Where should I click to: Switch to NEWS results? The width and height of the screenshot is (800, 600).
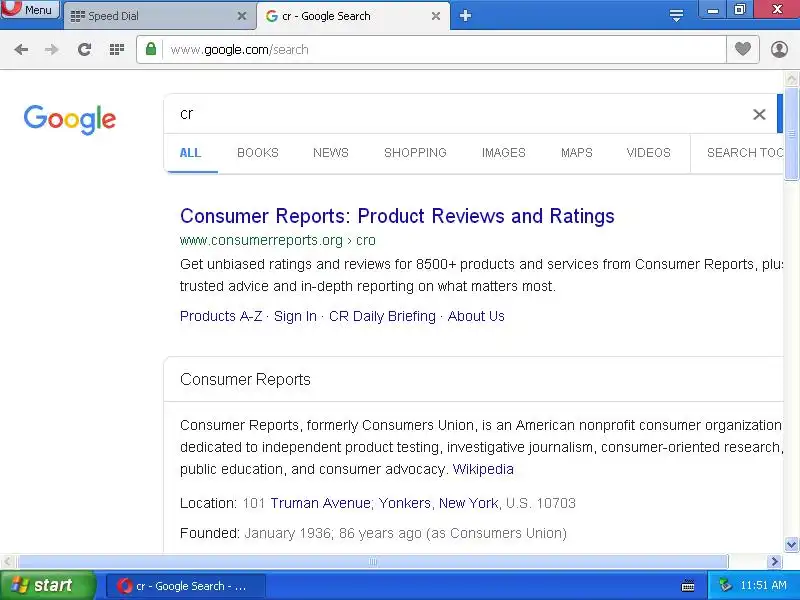coord(331,153)
